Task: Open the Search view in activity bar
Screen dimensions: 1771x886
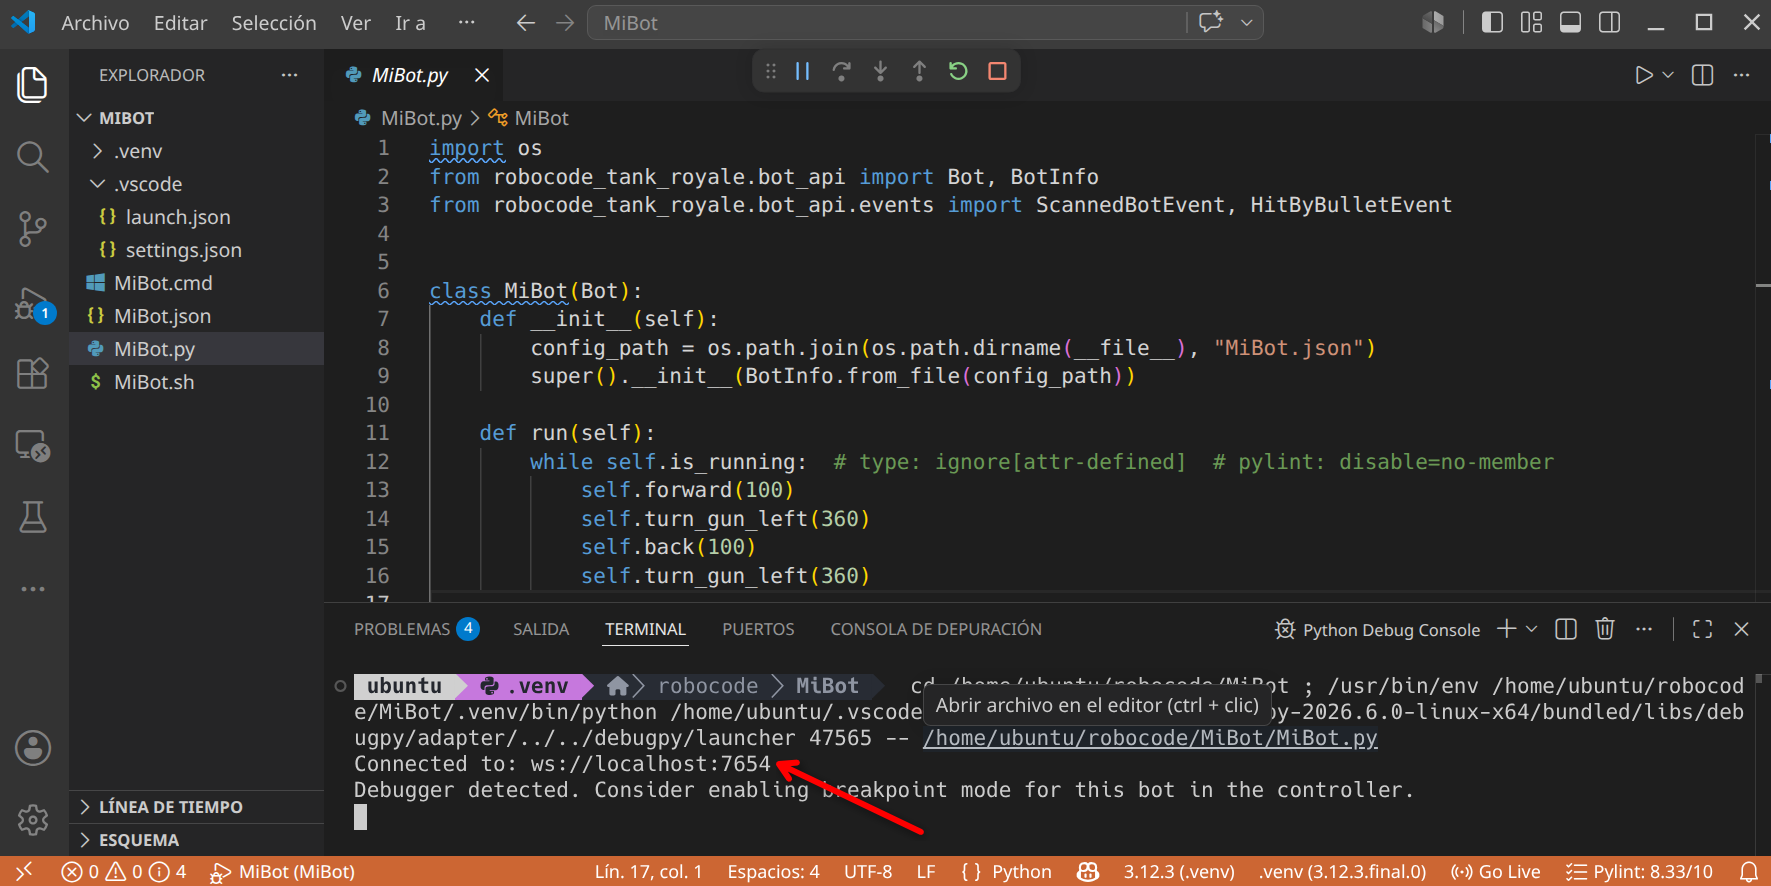Action: pyautogui.click(x=32, y=156)
